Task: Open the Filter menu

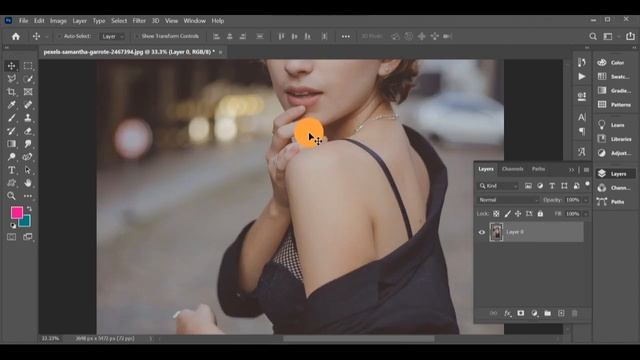Action: point(139,20)
